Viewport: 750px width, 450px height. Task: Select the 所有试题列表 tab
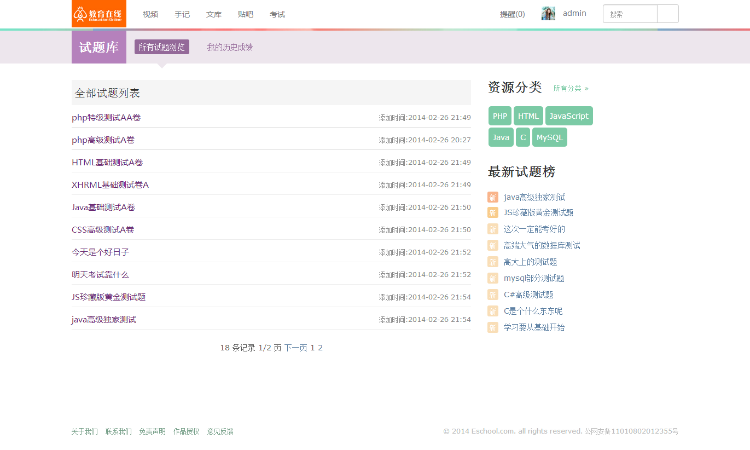162,47
